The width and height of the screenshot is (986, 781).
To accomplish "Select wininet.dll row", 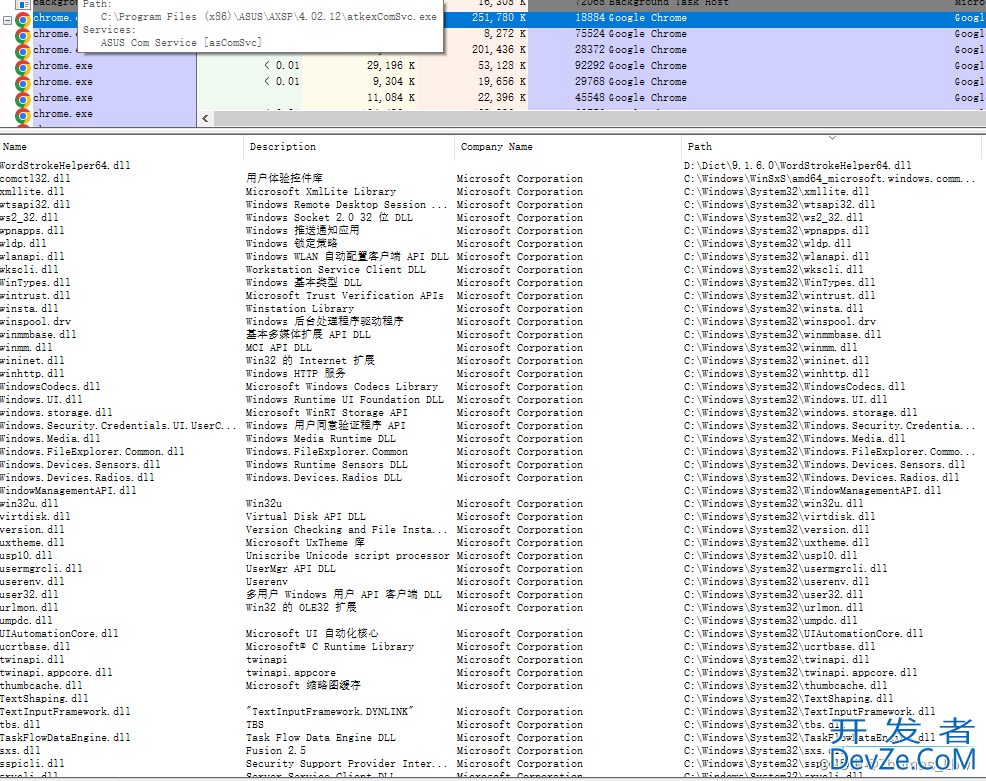I will pos(493,360).
